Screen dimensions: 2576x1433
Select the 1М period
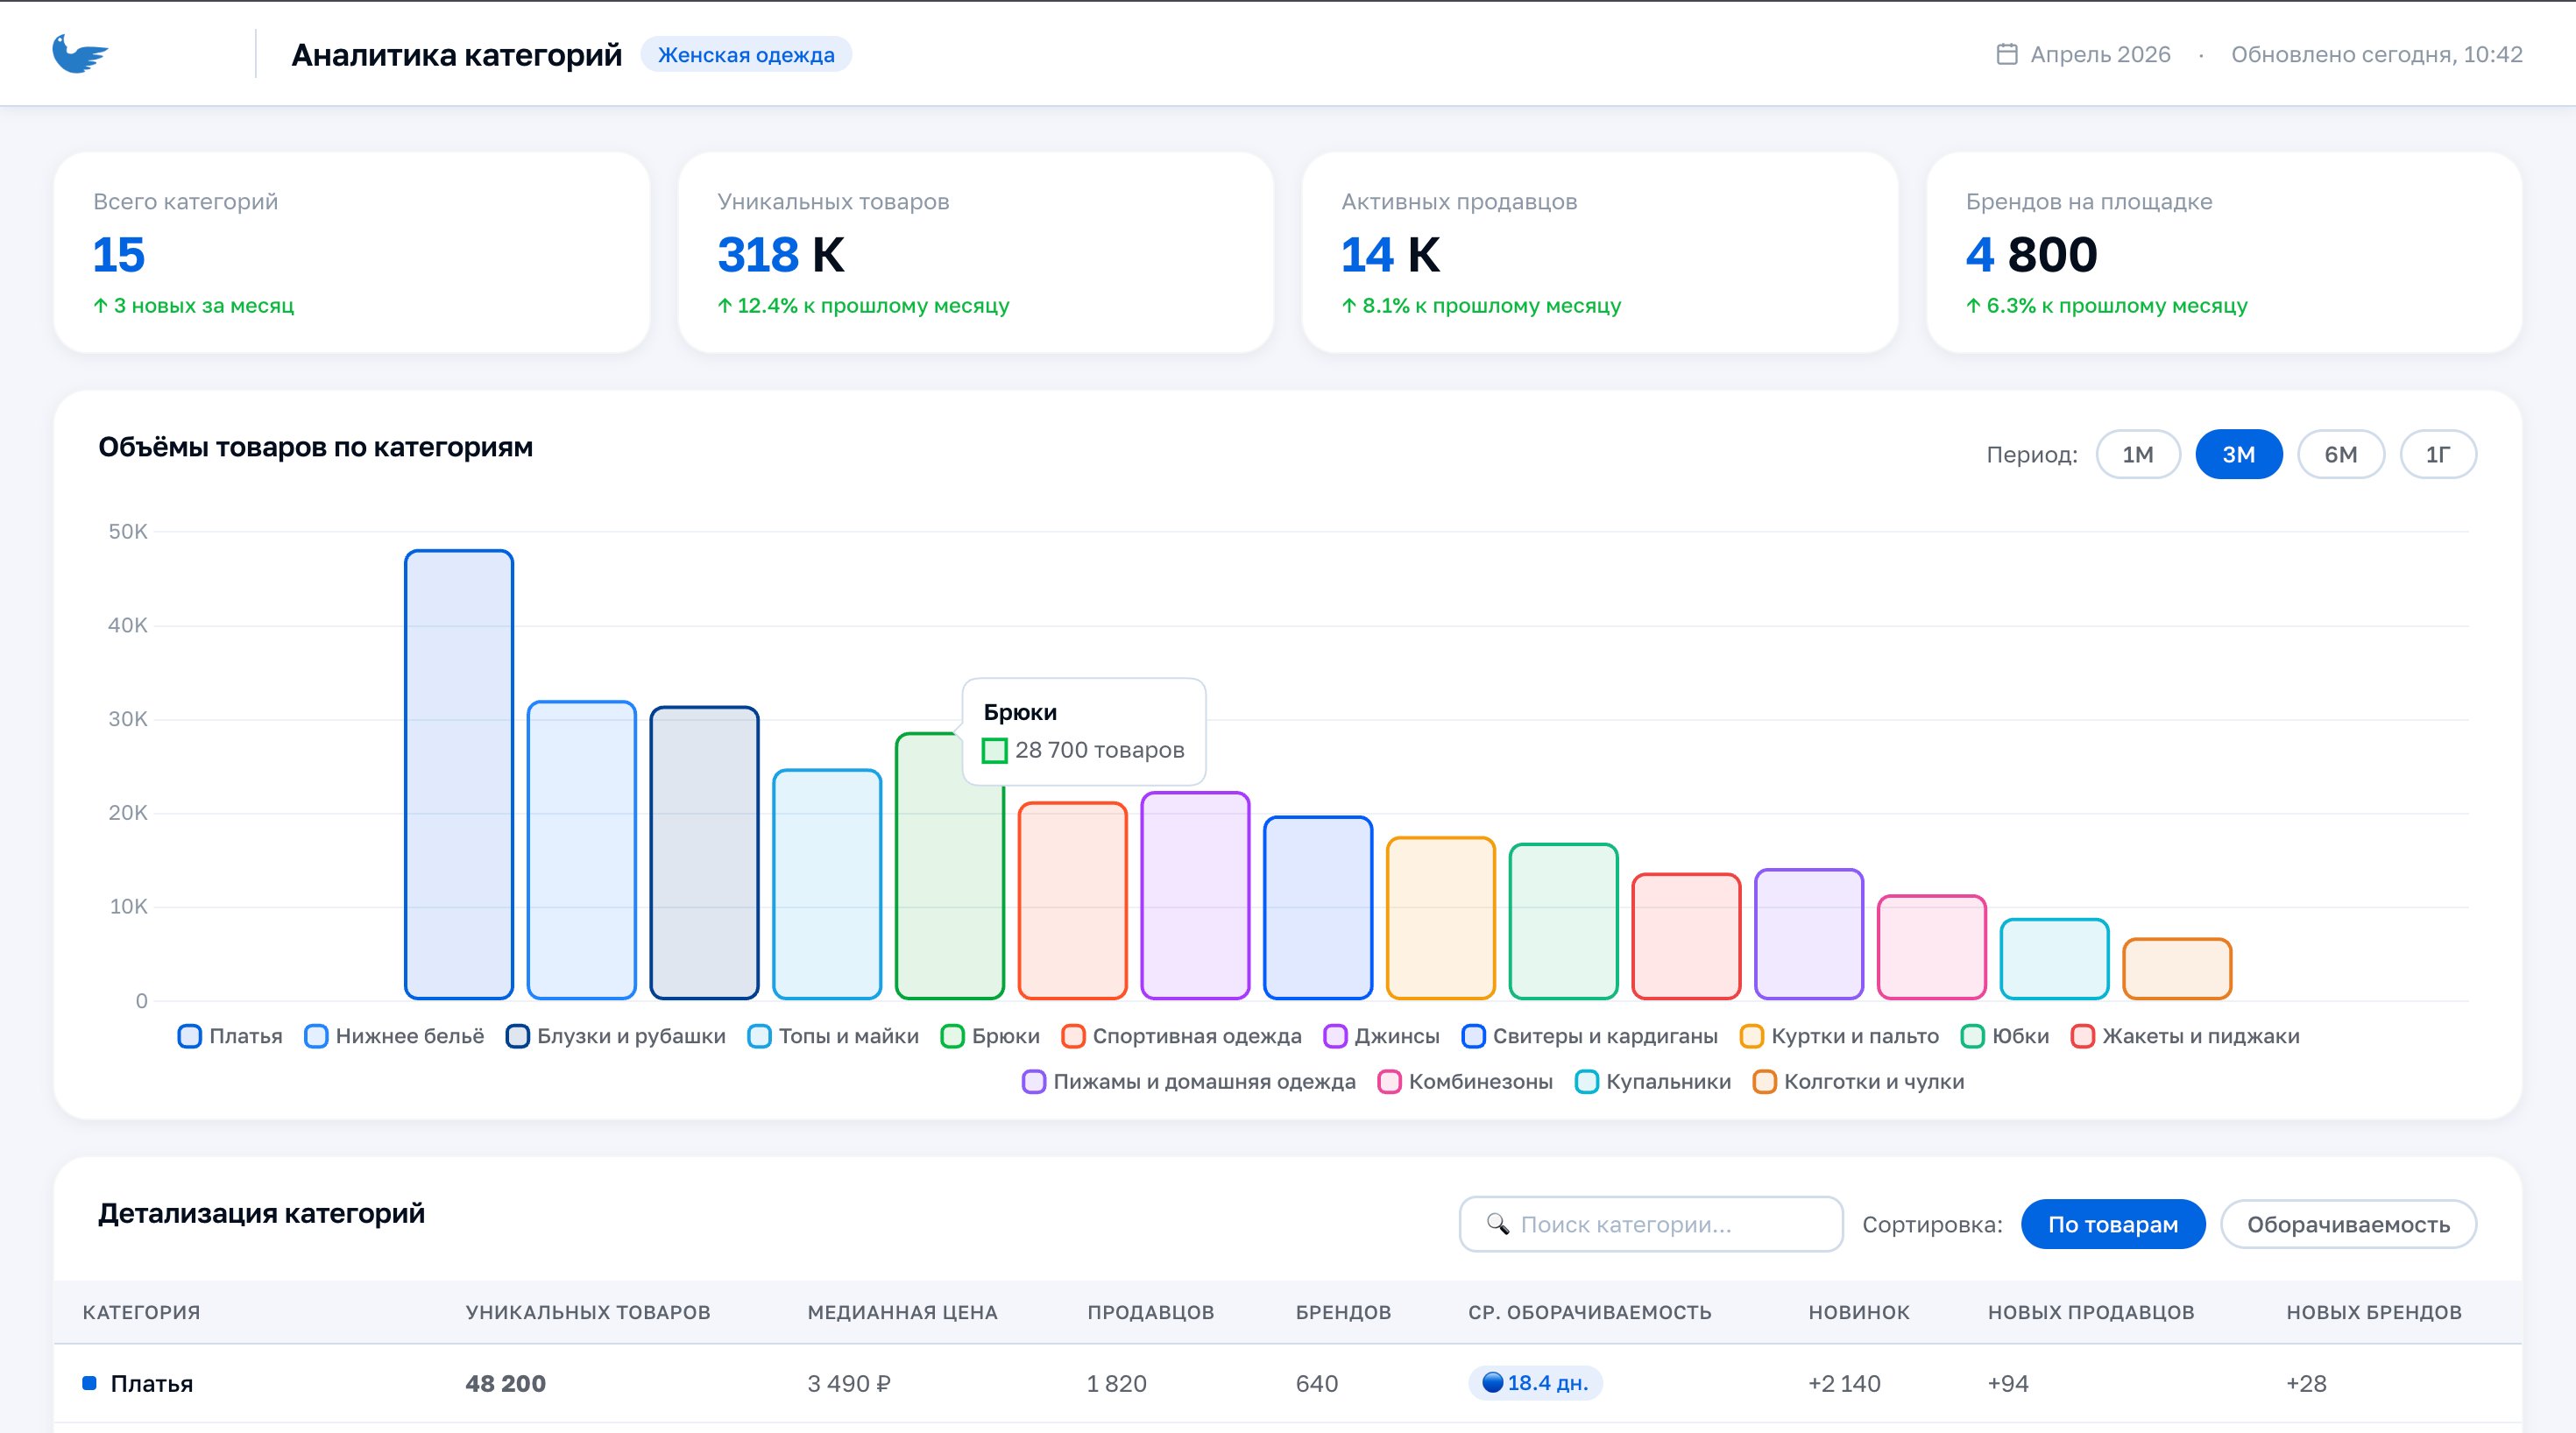[x=2137, y=454]
